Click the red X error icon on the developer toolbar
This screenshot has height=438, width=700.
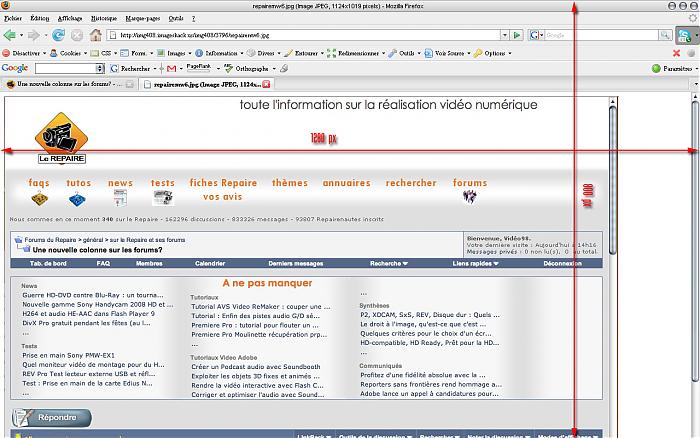[677, 53]
